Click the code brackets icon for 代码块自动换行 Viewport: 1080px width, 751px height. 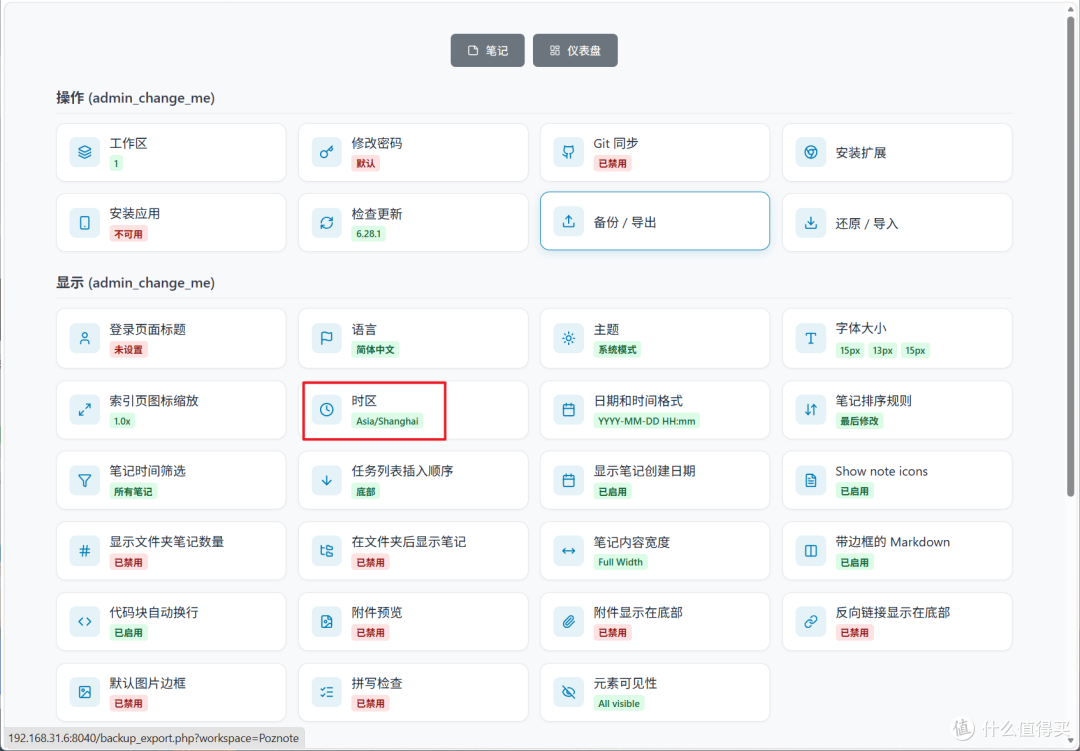(85, 621)
